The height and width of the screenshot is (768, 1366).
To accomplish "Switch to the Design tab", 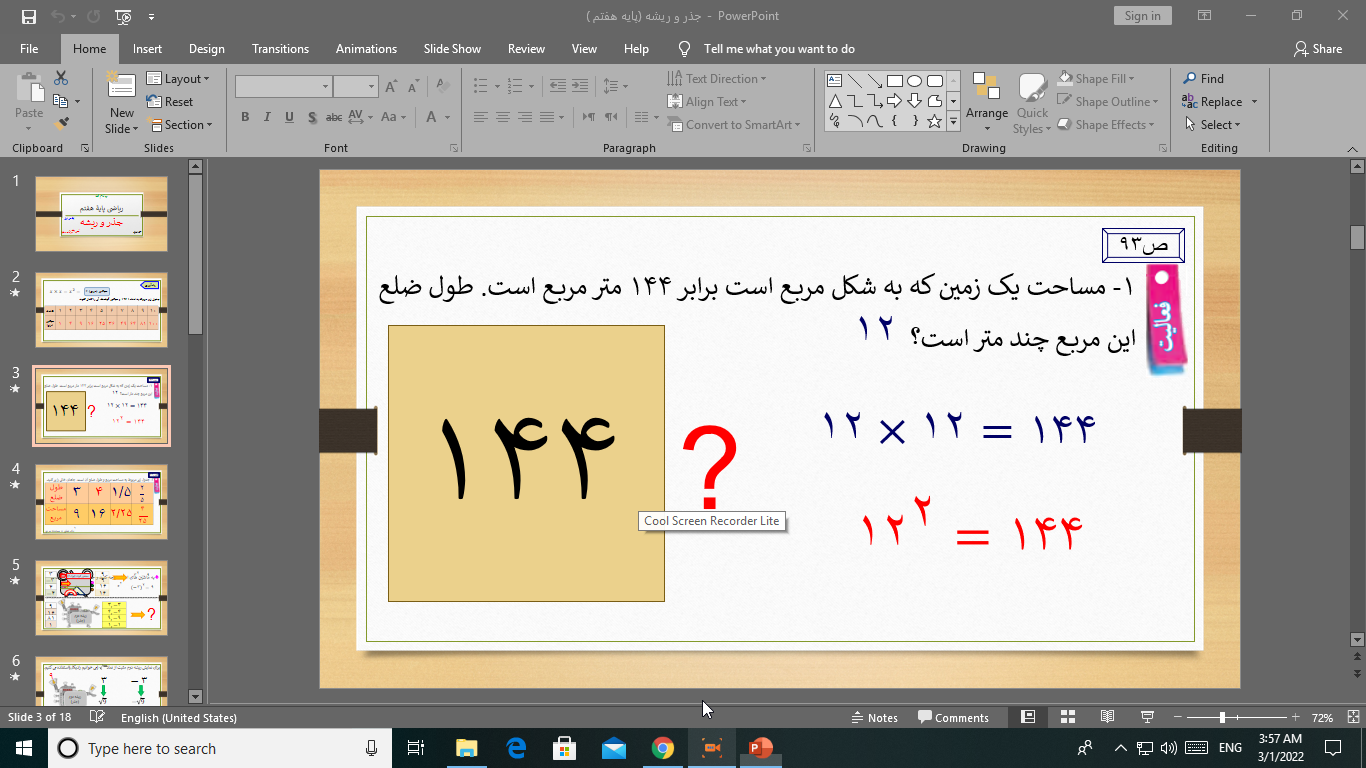I will tap(206, 49).
